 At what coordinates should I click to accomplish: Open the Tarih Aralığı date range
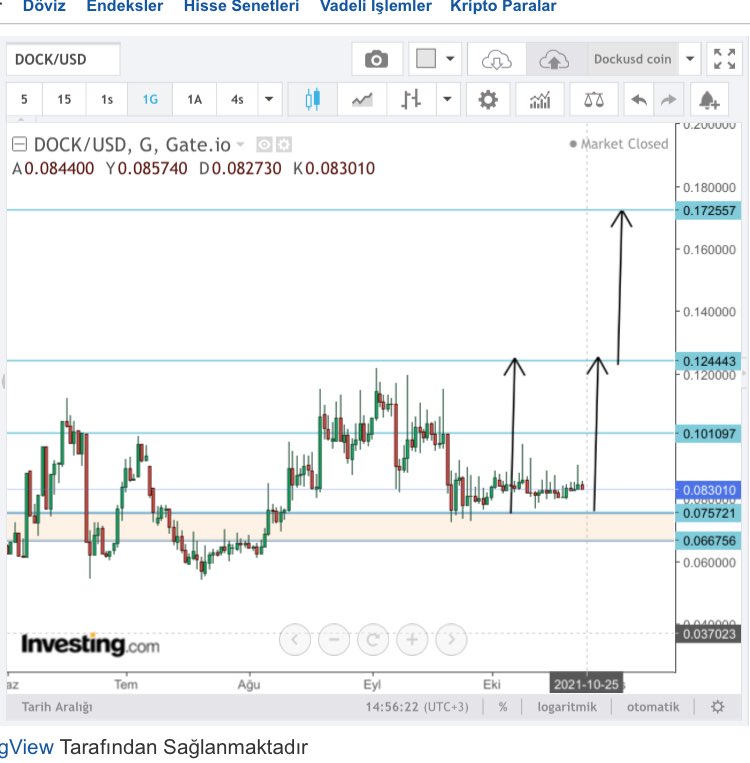point(57,707)
